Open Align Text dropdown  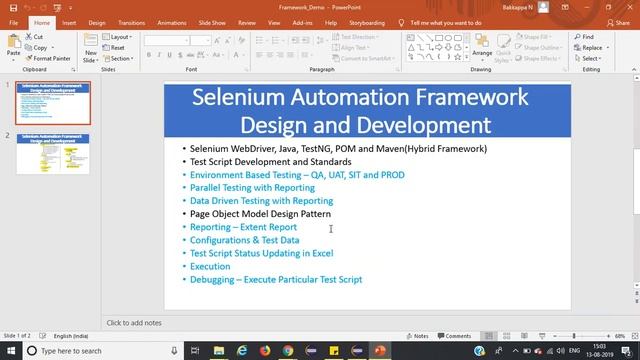pos(351,48)
